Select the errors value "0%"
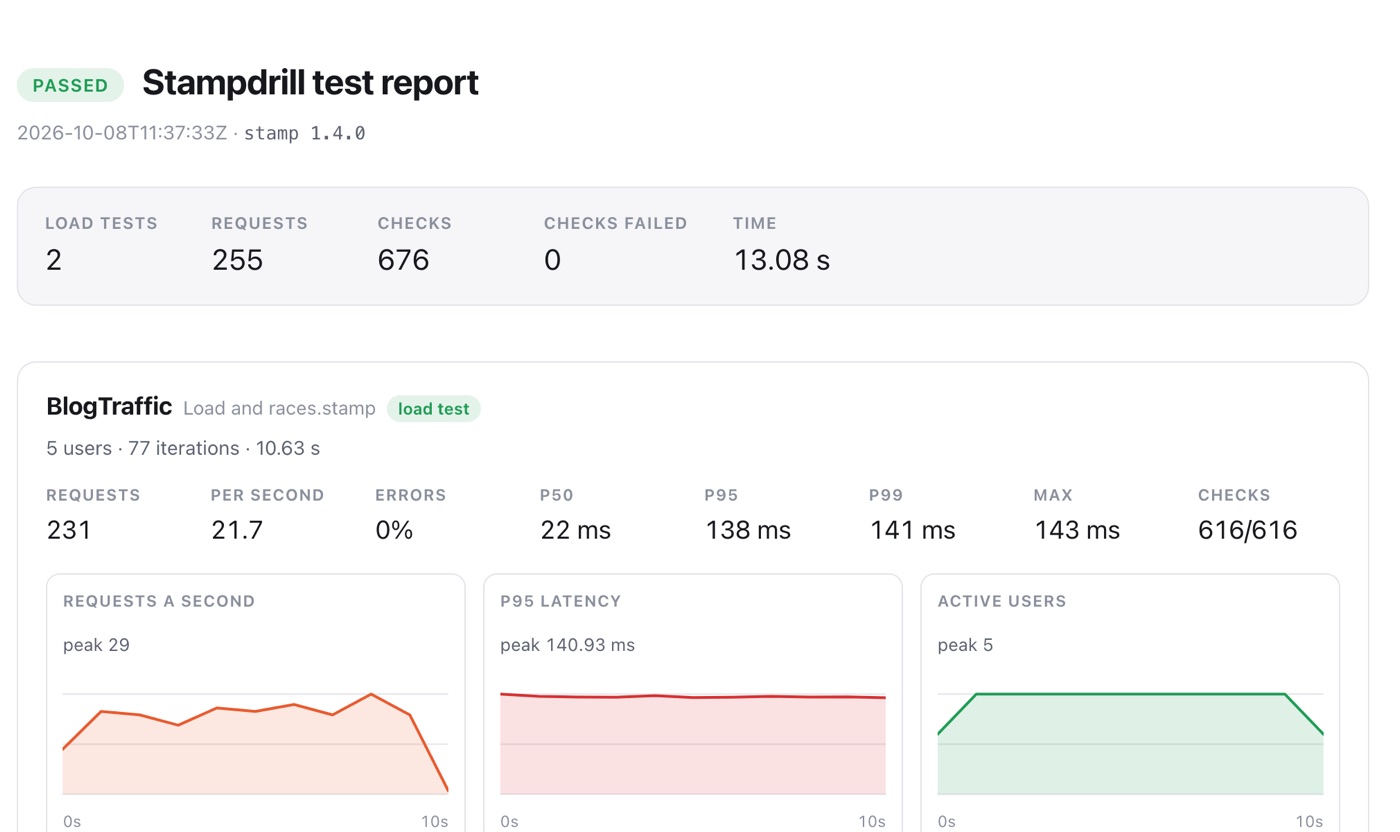The height and width of the screenshot is (832, 1400). point(394,530)
